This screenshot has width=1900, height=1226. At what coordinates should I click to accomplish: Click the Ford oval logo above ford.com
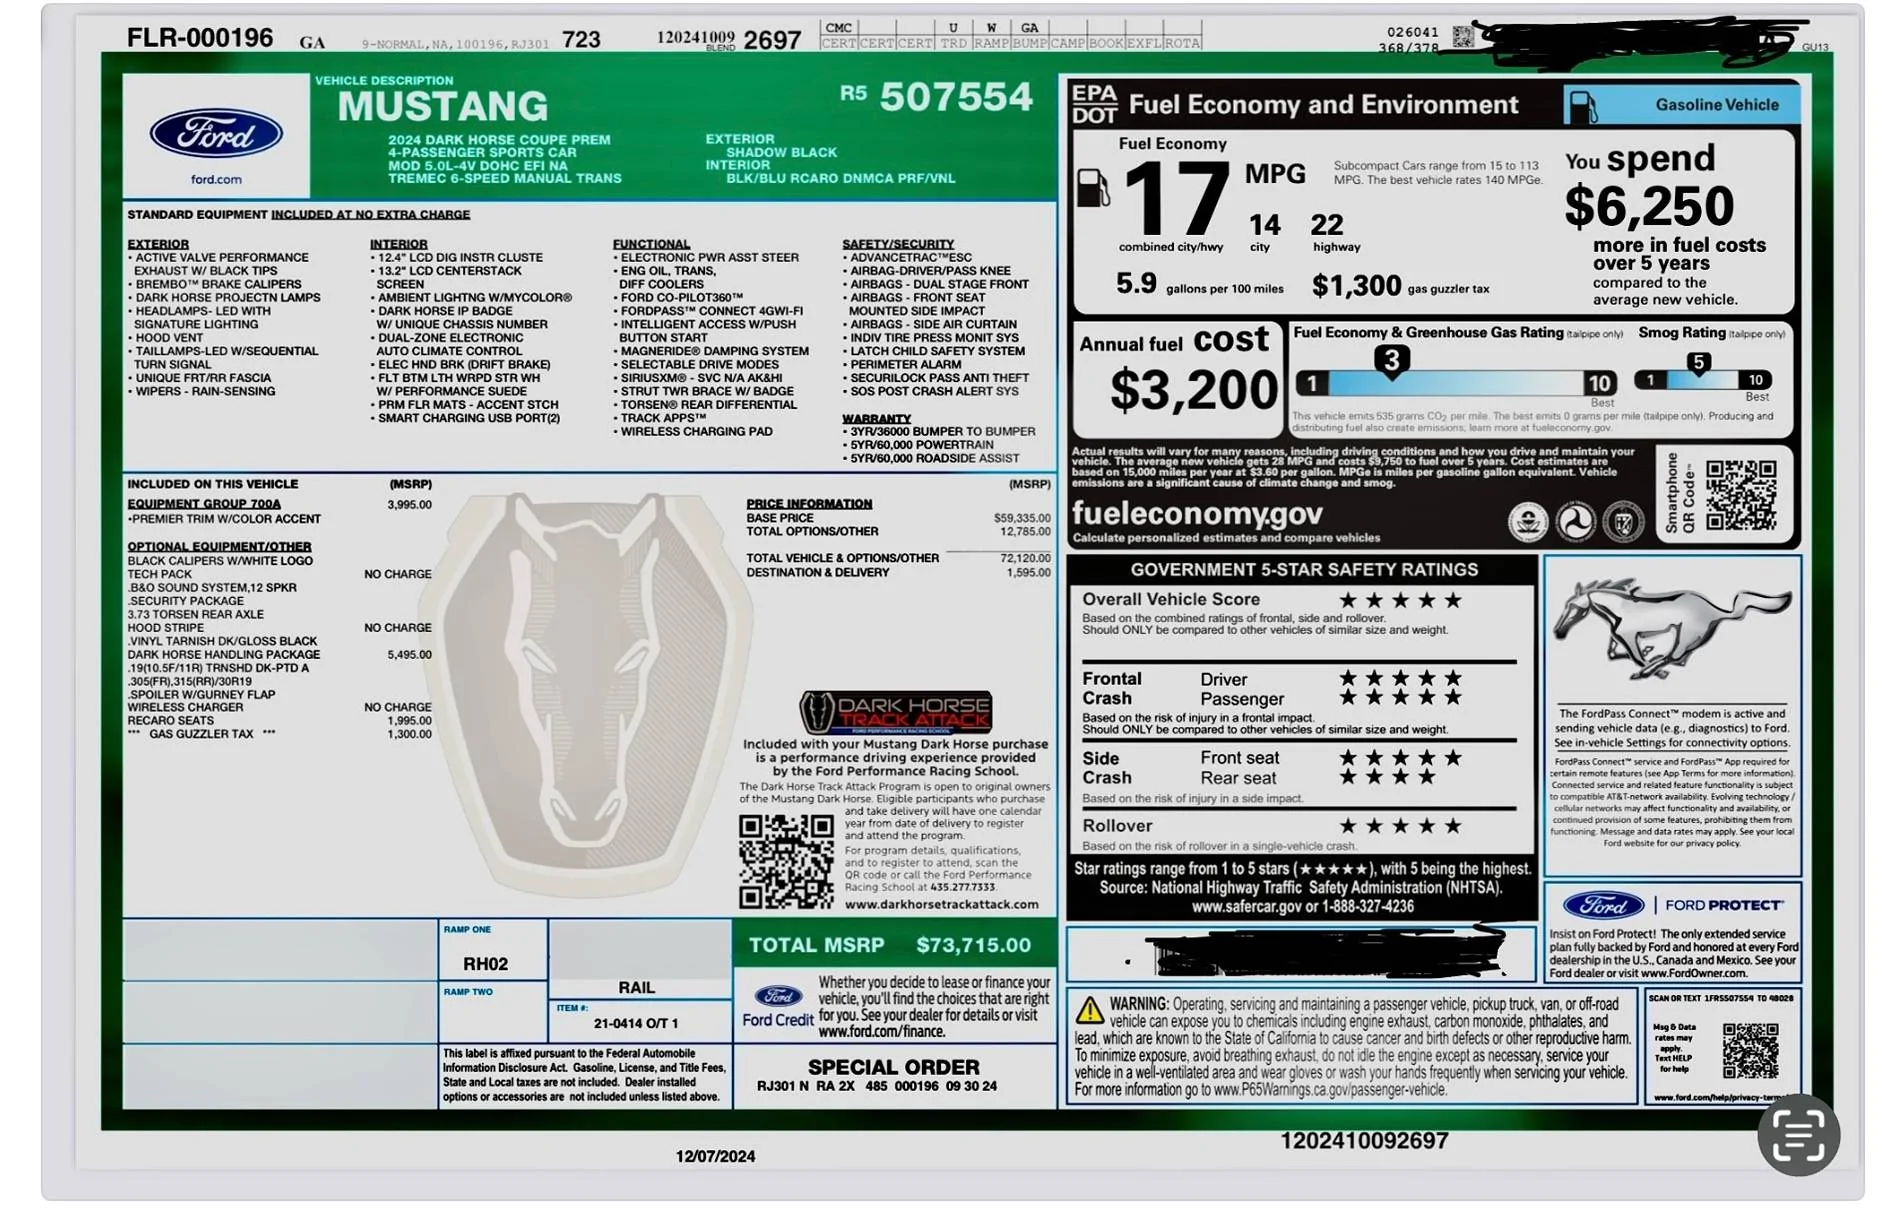(216, 134)
